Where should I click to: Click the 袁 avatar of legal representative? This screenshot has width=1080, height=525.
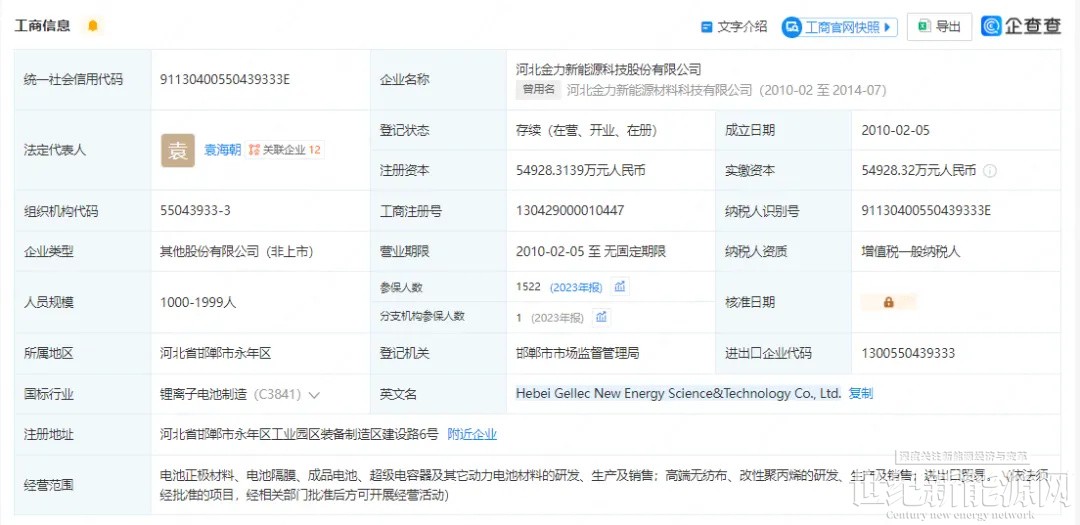178,150
